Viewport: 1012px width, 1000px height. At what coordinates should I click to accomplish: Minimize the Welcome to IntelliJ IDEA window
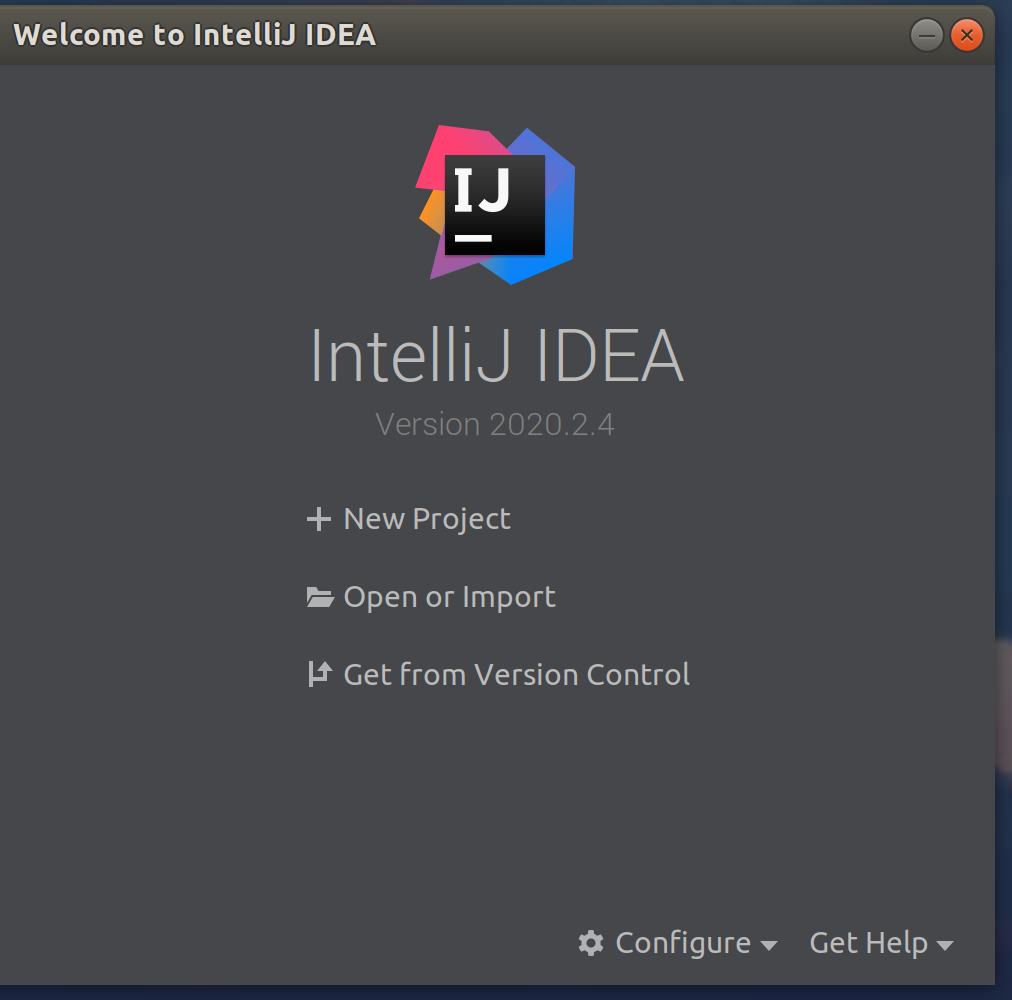[926, 36]
